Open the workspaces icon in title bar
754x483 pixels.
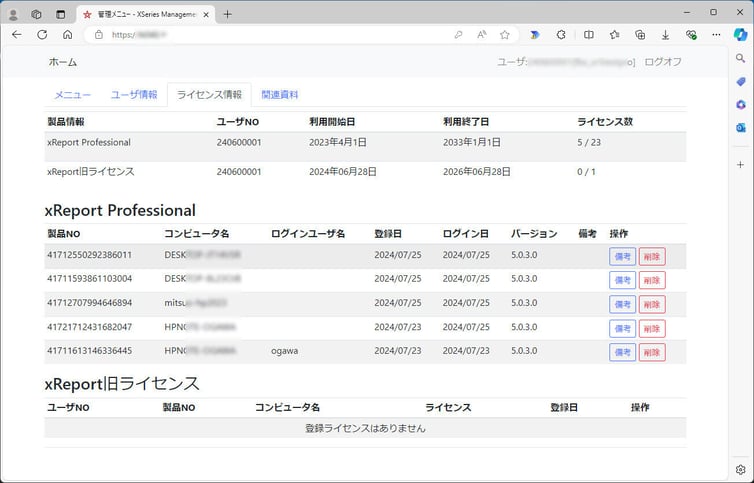pos(37,15)
